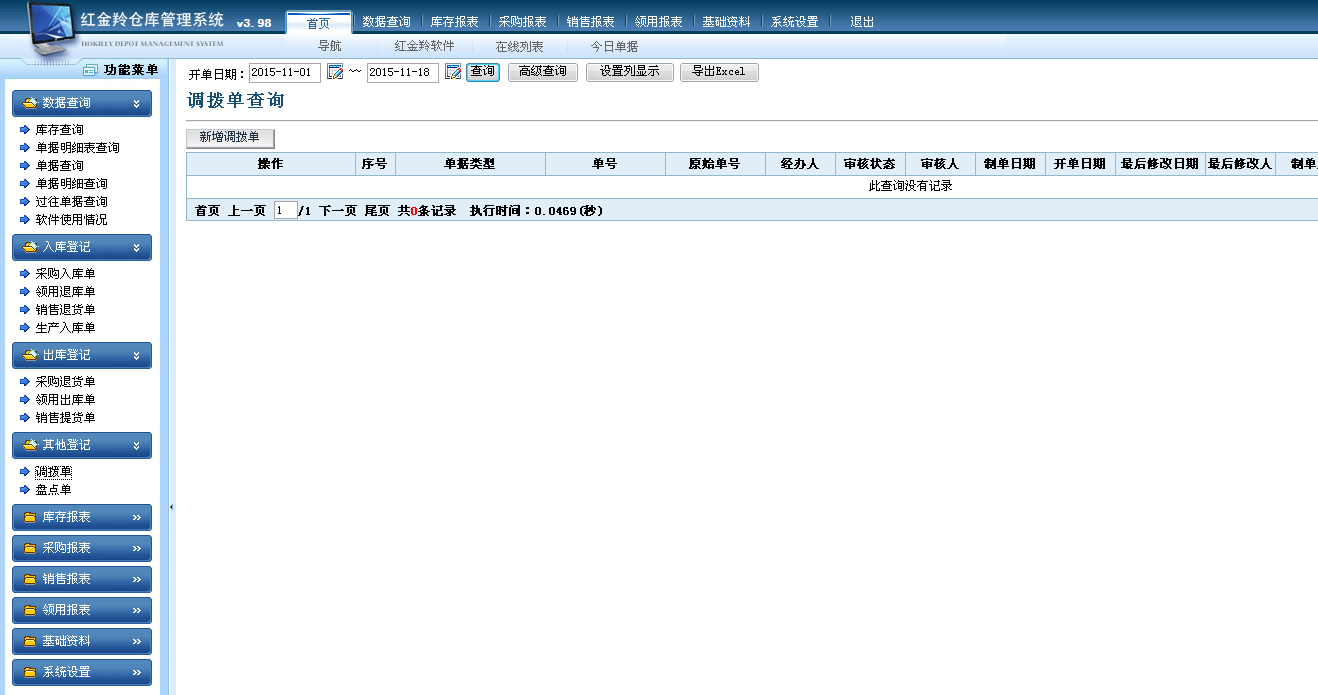The height and width of the screenshot is (695, 1318).
Task: Expand the 采购报表 sidebar section
Action: tap(136, 549)
